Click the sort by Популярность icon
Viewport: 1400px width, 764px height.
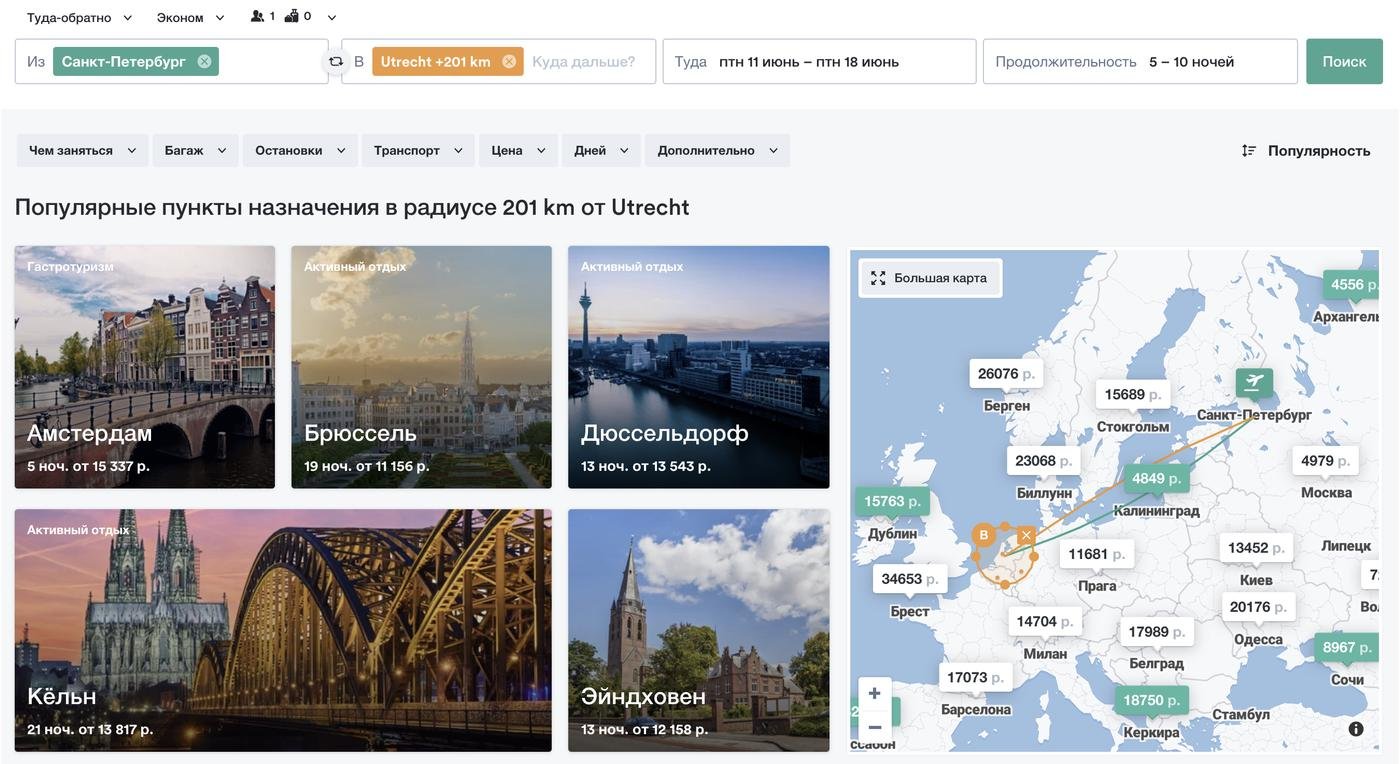coord(1249,151)
